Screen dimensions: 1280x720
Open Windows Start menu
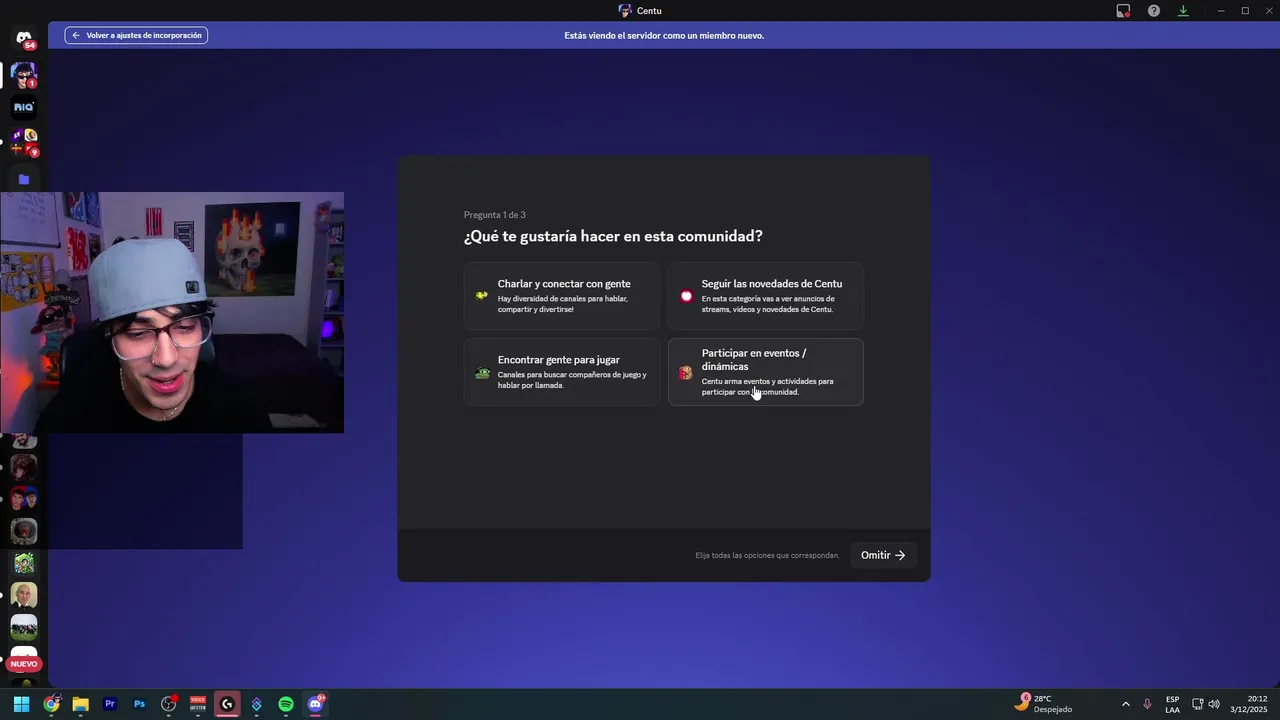pos(21,704)
